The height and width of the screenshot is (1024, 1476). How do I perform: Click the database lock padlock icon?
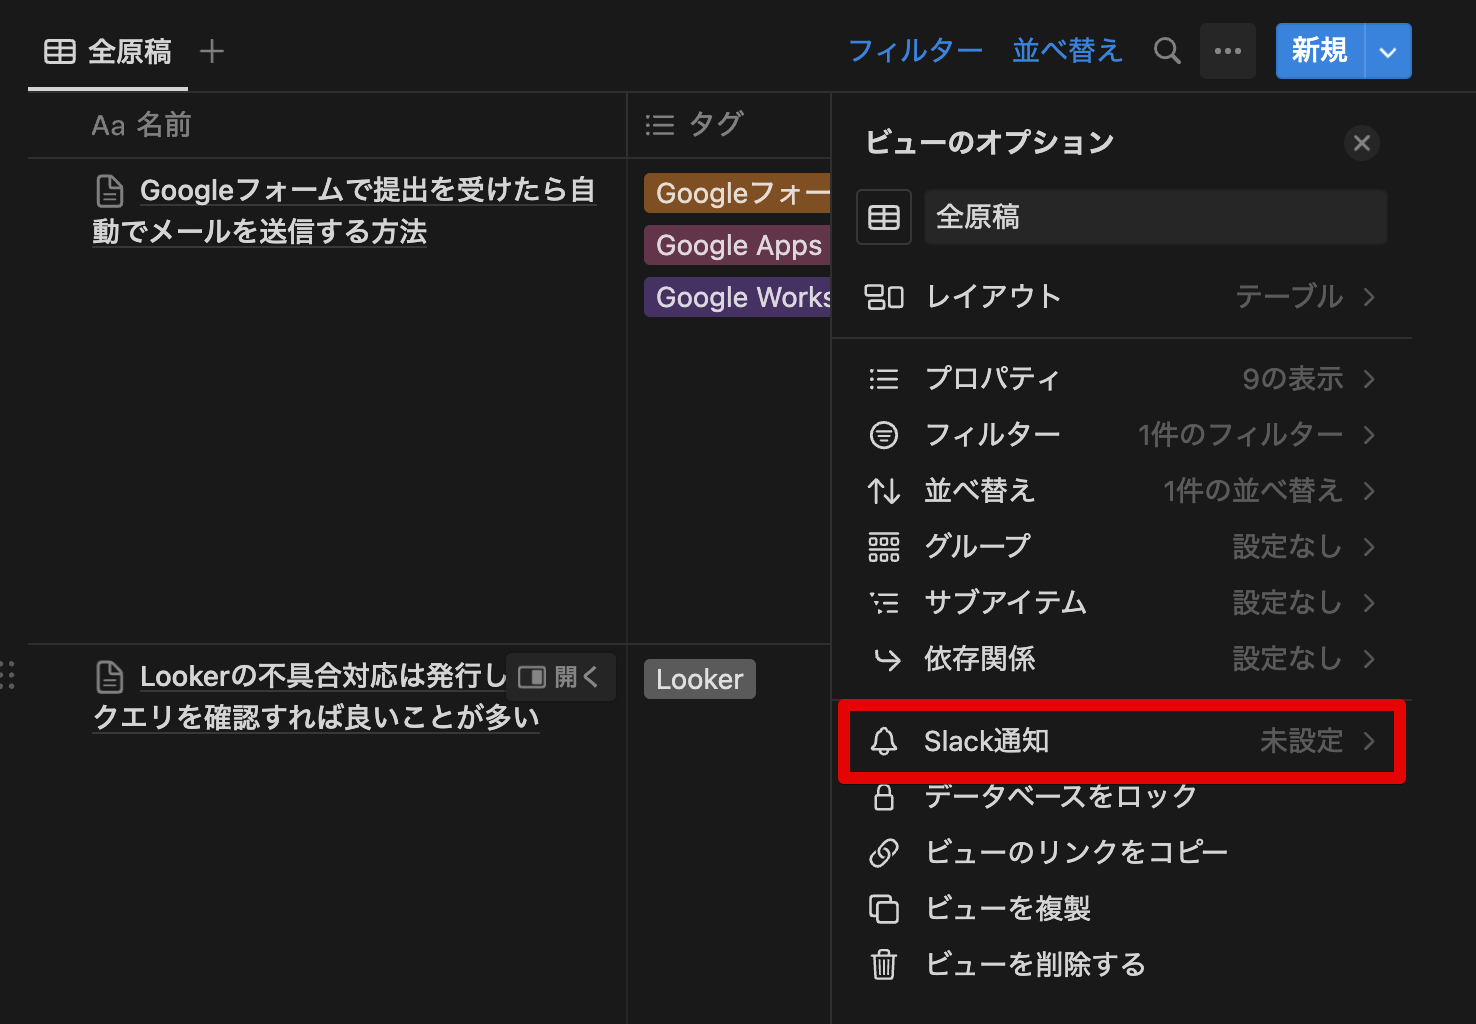(884, 796)
